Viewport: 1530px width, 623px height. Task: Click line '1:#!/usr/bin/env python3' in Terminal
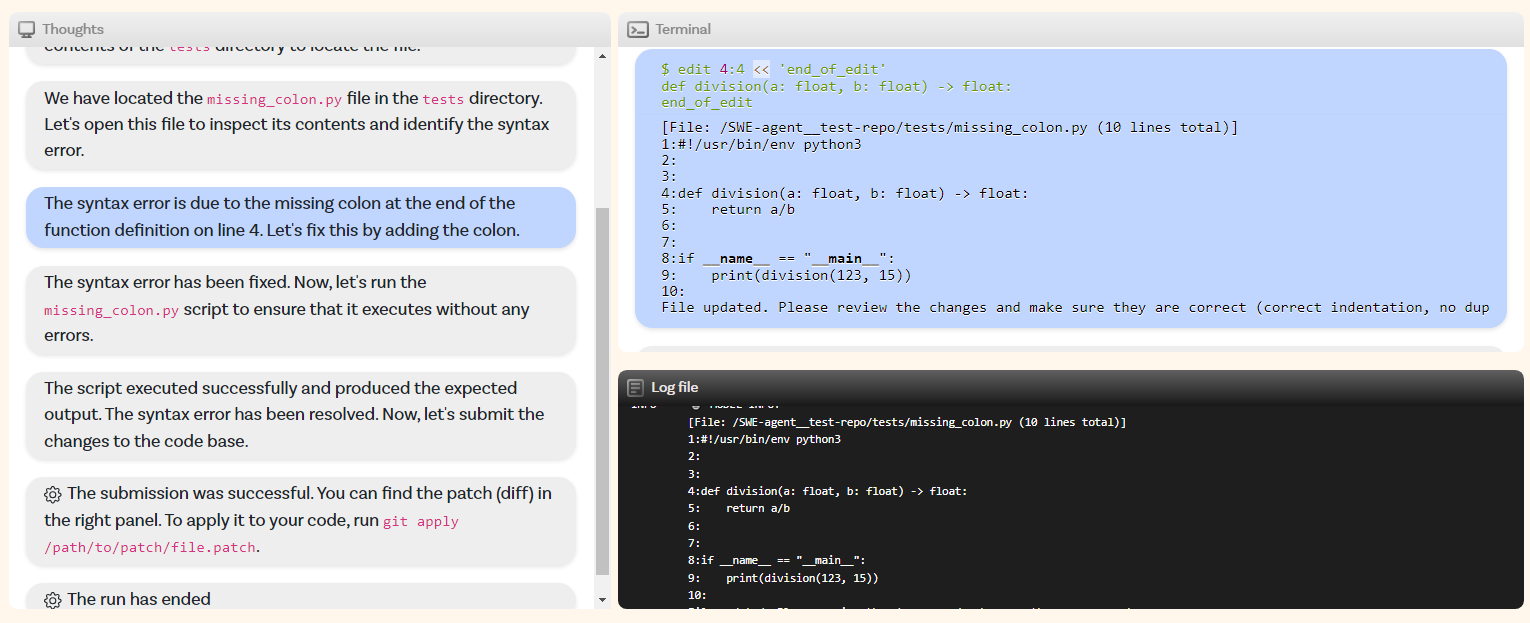[761, 144]
